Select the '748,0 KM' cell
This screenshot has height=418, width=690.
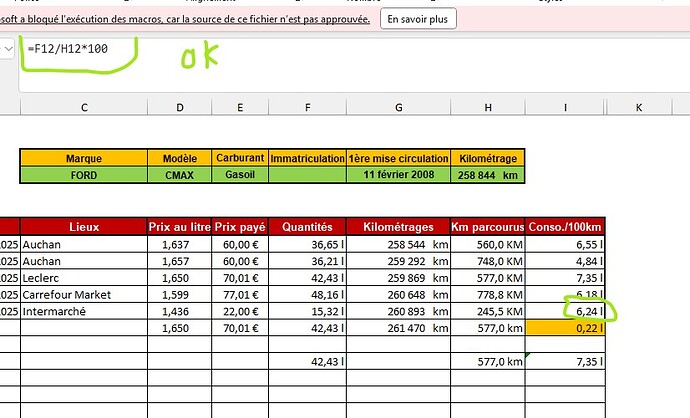(488, 261)
